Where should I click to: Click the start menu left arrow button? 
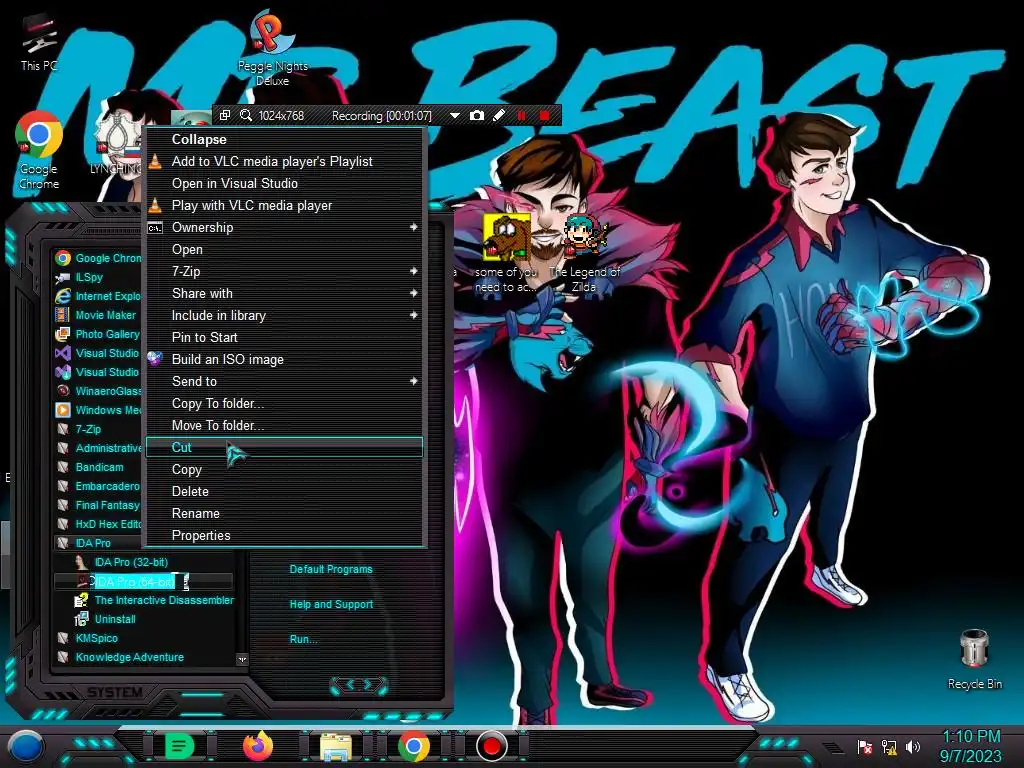pyautogui.click(x=349, y=684)
